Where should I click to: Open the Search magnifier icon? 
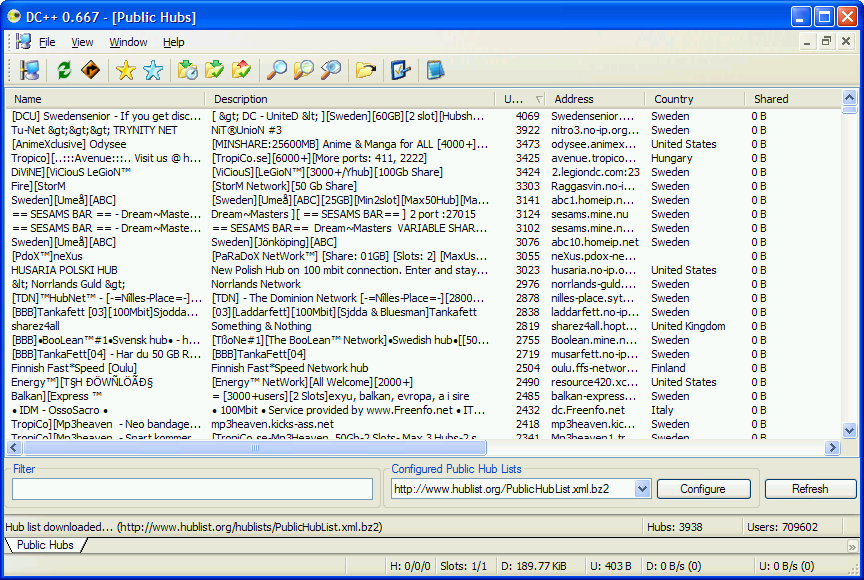click(277, 71)
